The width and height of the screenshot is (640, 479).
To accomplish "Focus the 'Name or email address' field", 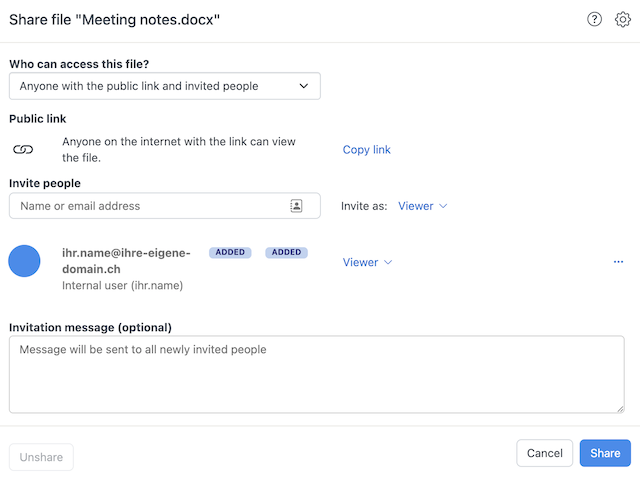I will pos(165,206).
